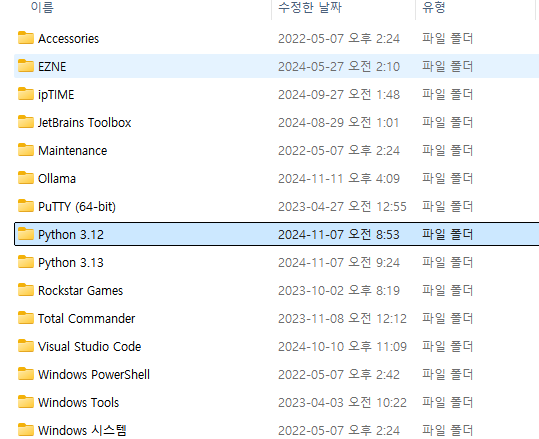The width and height of the screenshot is (539, 439).
Task: Select the Python 3.13 folder icon
Action: (x=26, y=262)
